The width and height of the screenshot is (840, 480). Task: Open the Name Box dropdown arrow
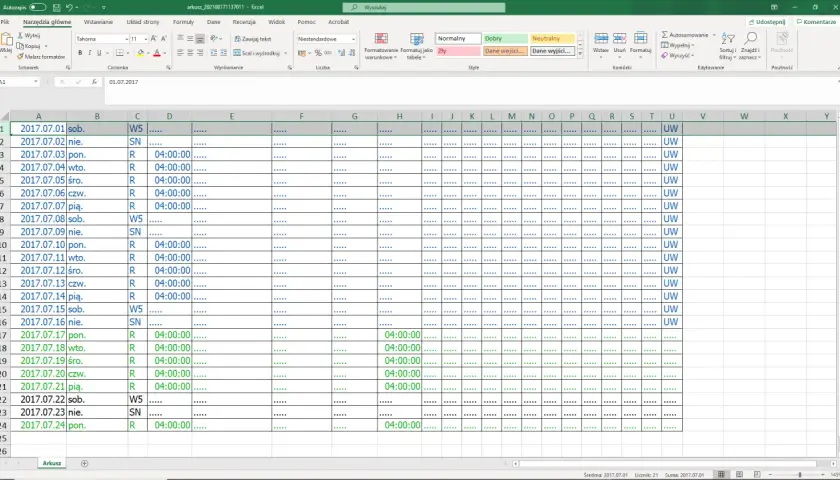tap(36, 82)
